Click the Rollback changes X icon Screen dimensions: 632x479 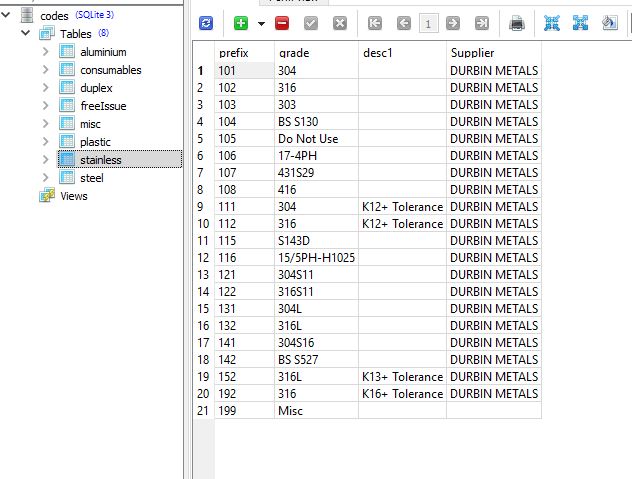pyautogui.click(x=340, y=23)
